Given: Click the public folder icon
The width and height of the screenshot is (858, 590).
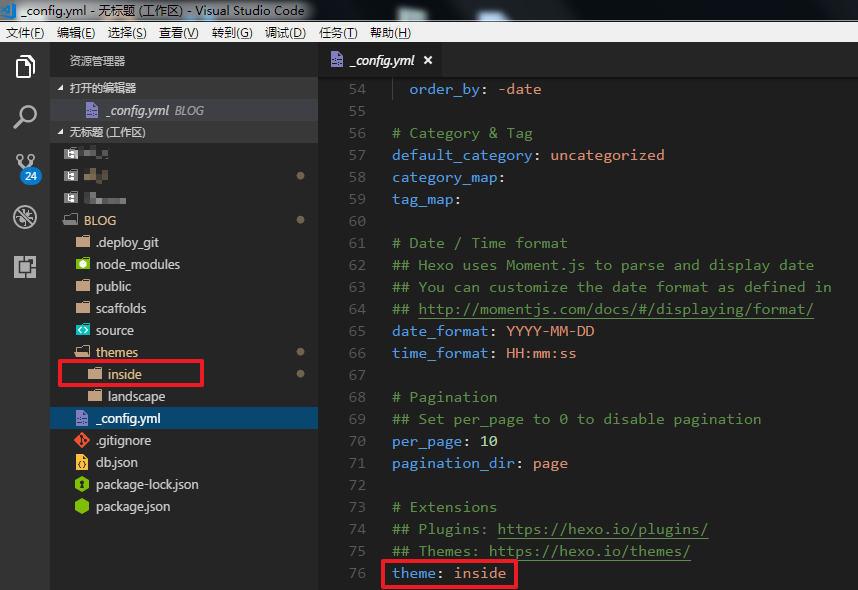Looking at the screenshot, I should tap(83, 286).
